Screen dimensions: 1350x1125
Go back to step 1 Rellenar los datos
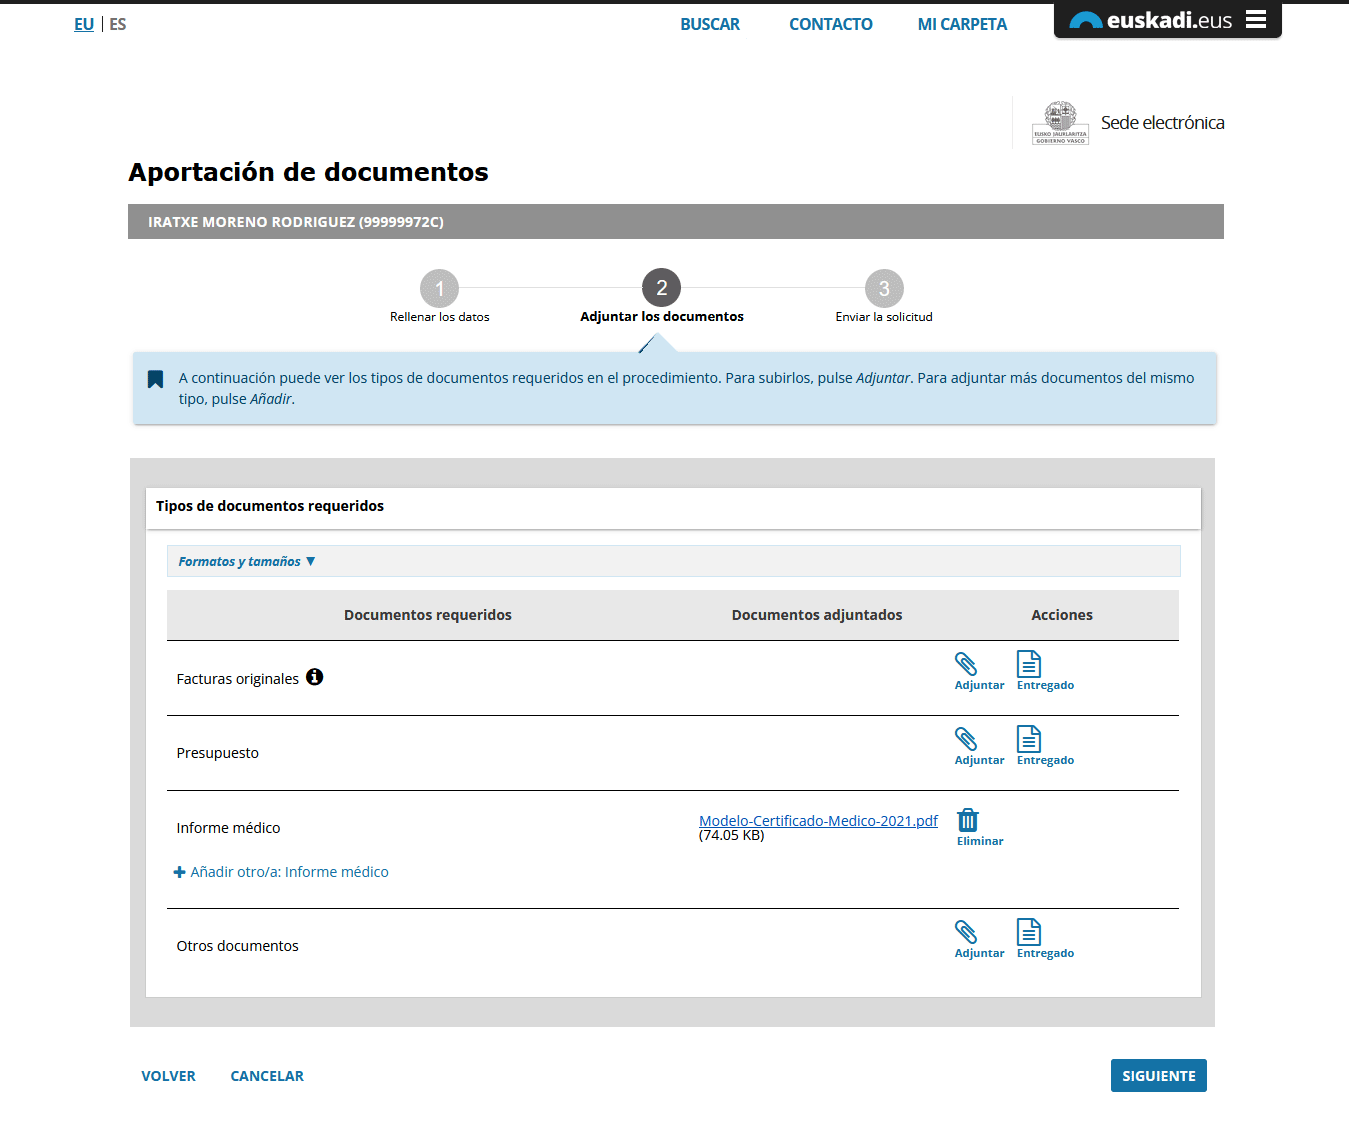pyautogui.click(x=439, y=289)
